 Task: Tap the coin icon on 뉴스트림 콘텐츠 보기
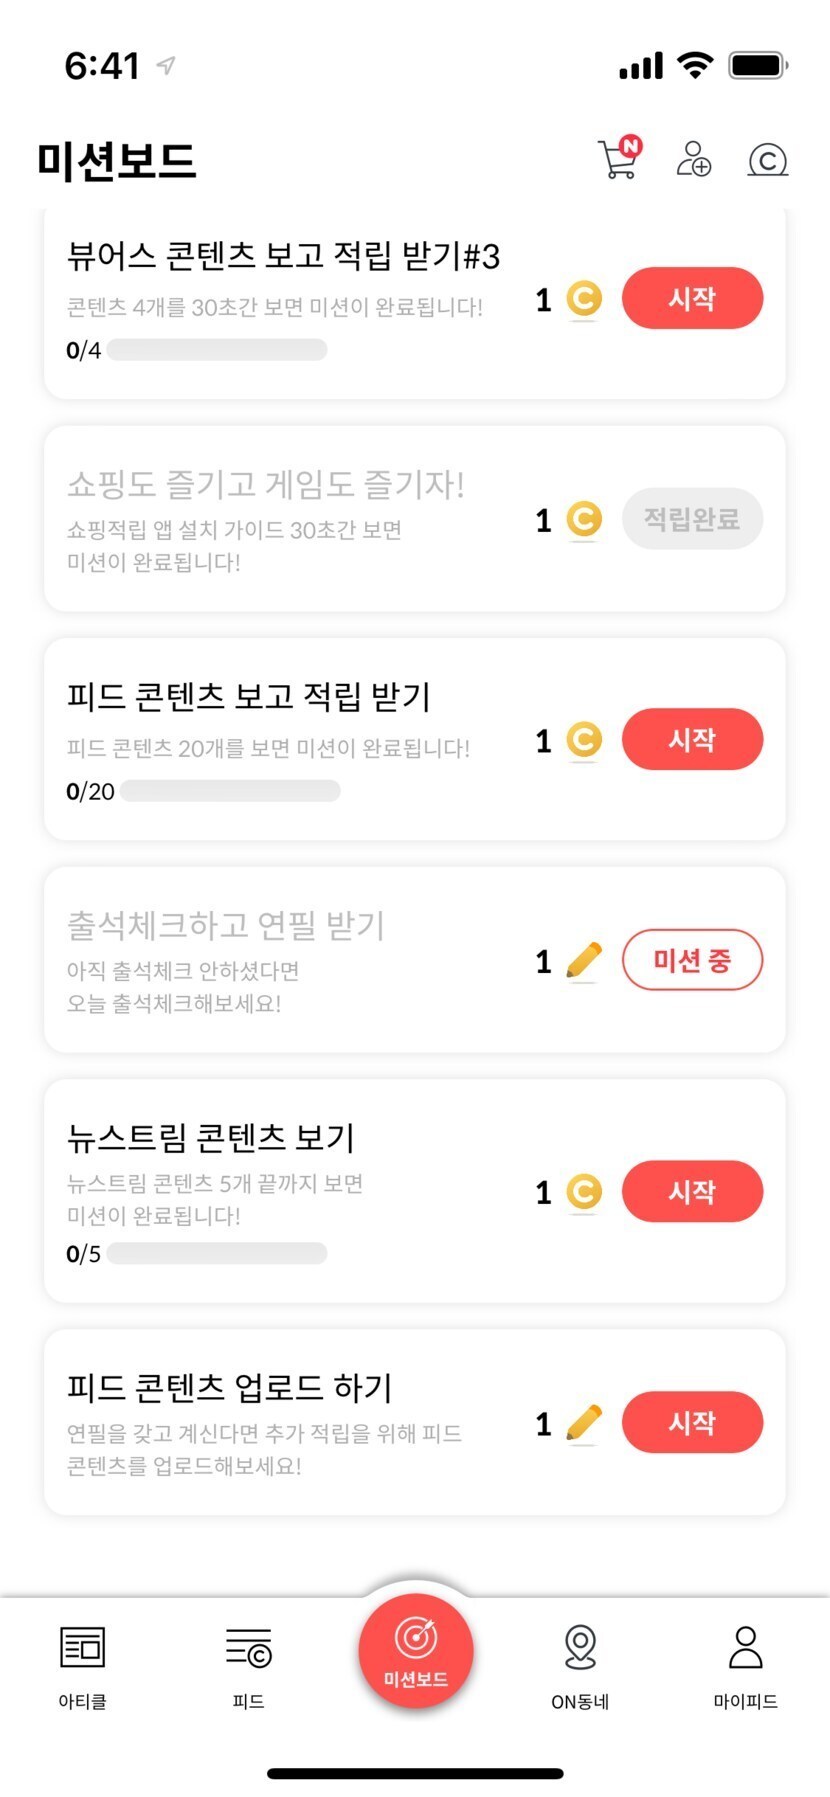584,1192
